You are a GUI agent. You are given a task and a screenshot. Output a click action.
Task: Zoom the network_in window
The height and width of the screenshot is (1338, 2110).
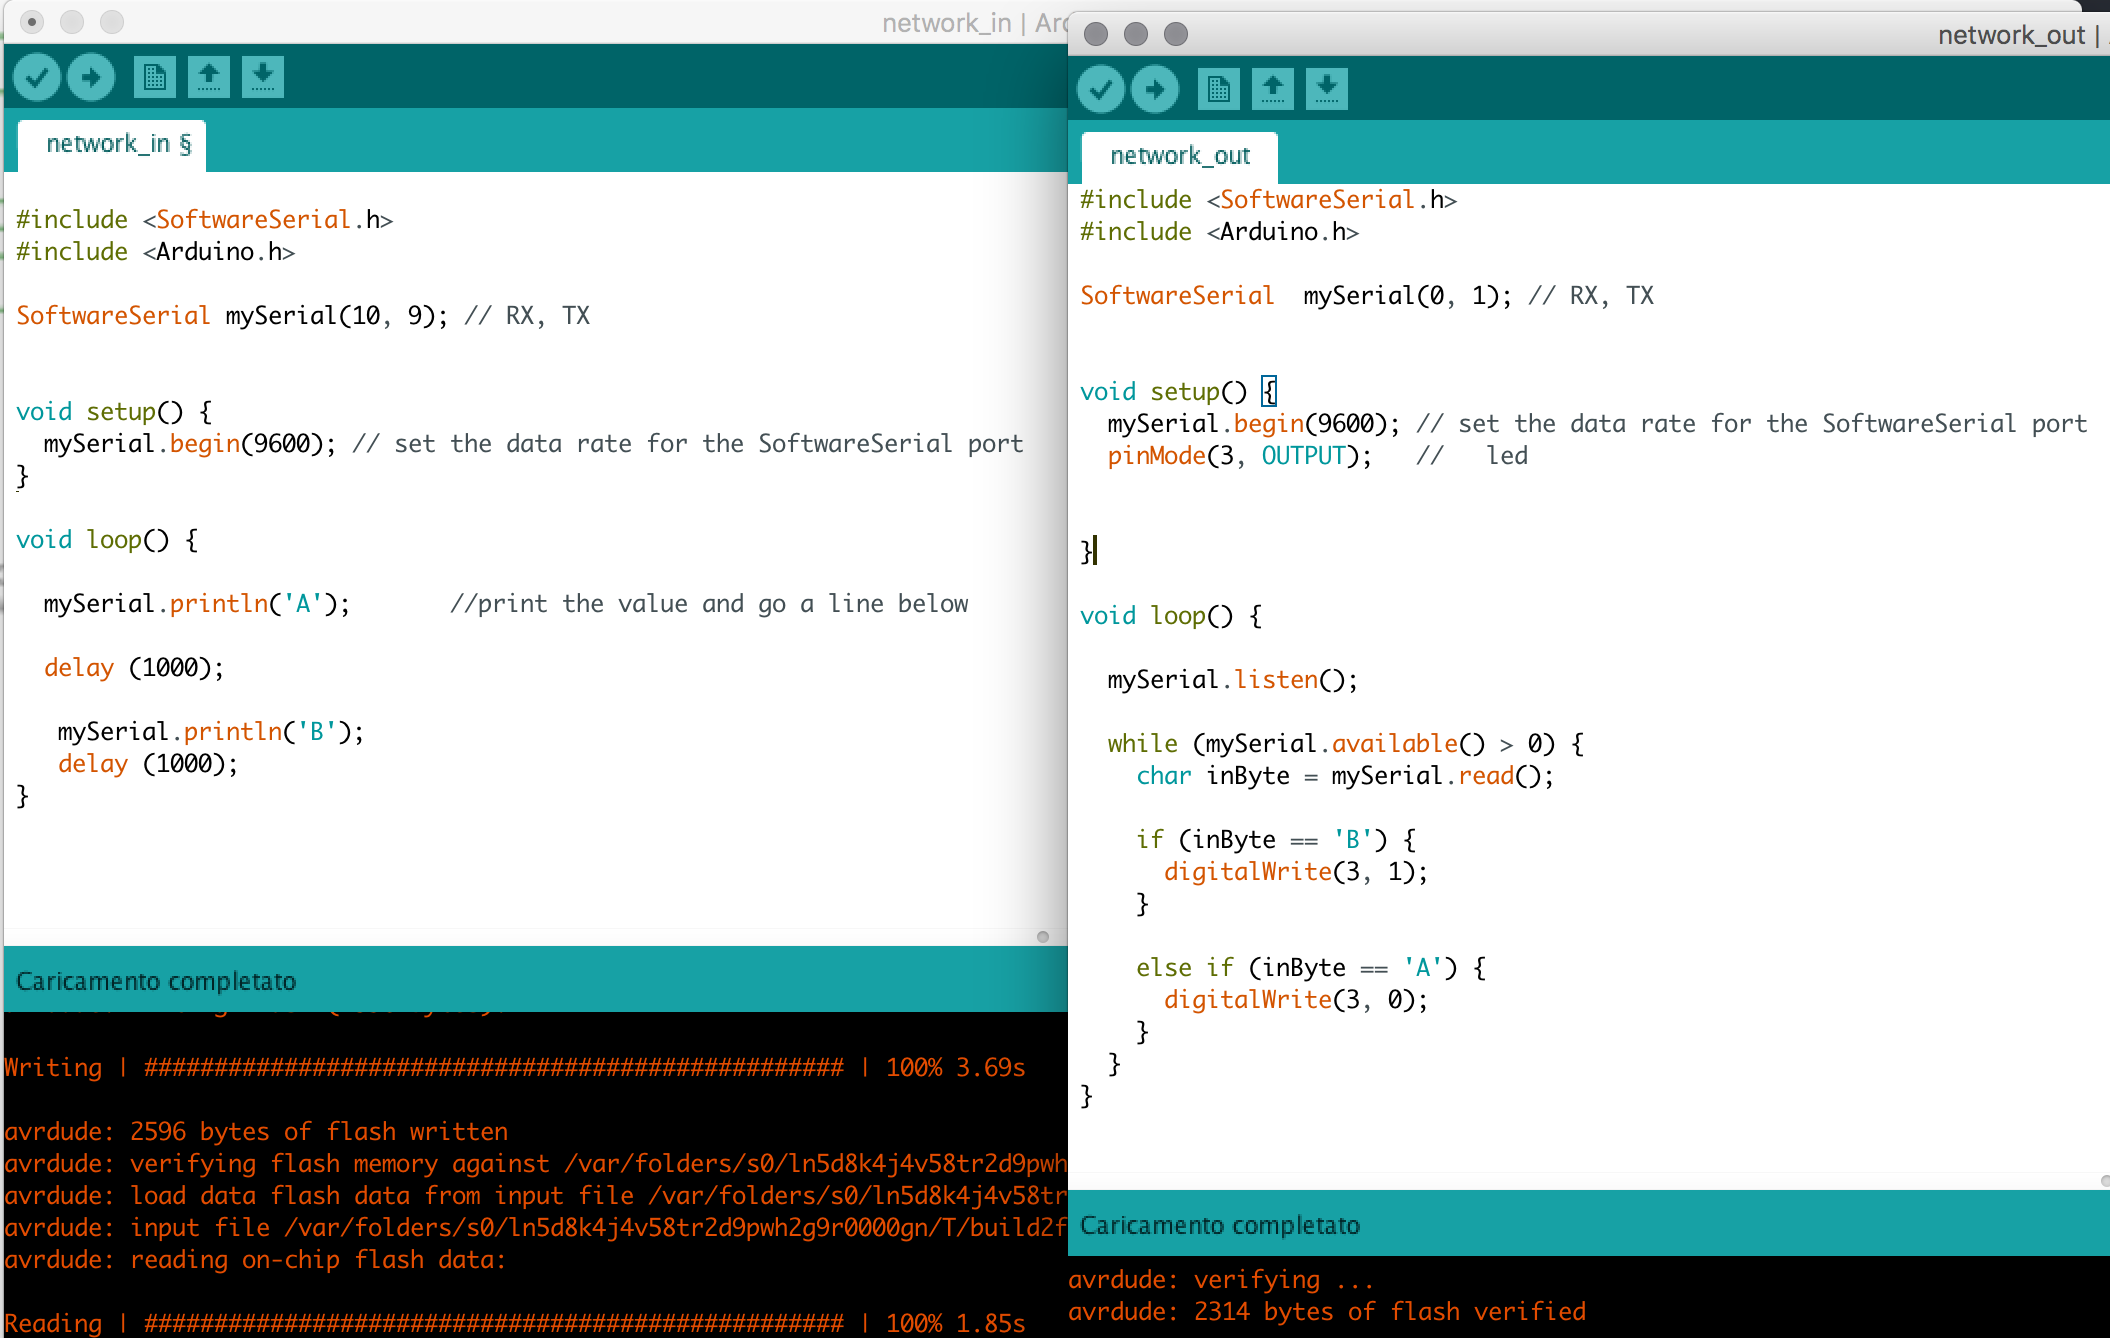(112, 22)
